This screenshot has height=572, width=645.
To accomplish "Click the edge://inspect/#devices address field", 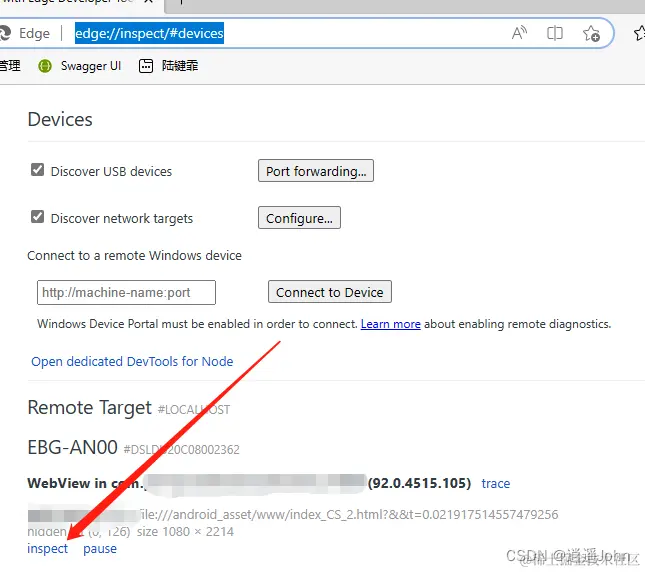I will (x=149, y=33).
